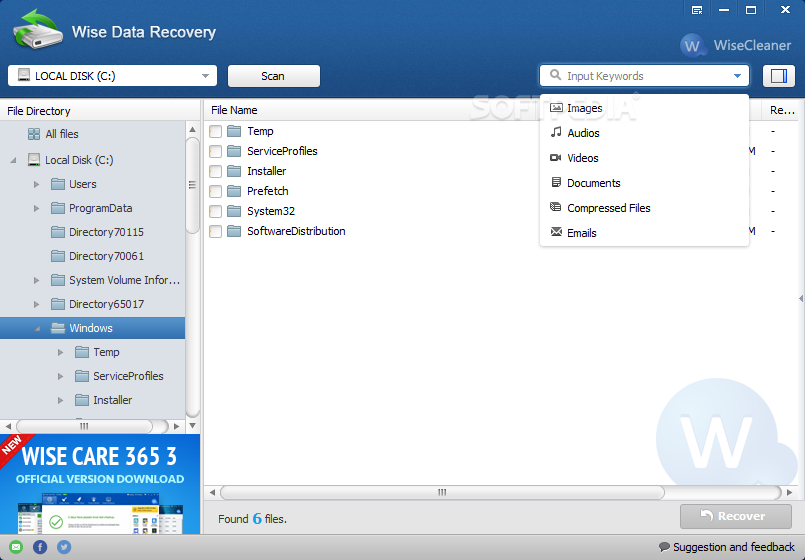The image size is (805, 560).
Task: Click the Users folder icon
Action: pos(58,184)
